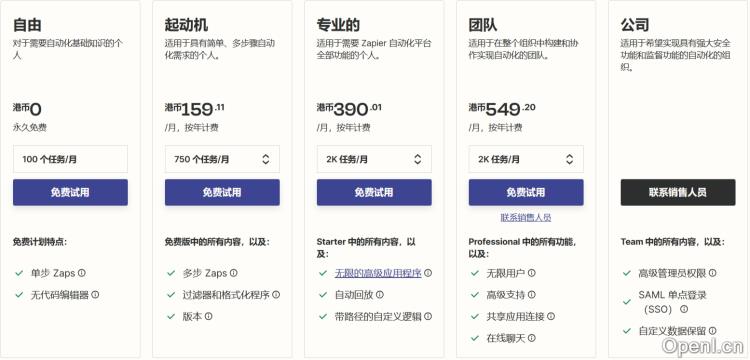This screenshot has width=750, height=360.
Task: Open the 750 个任务/月 dropdown
Action: pyautogui.click(x=222, y=159)
